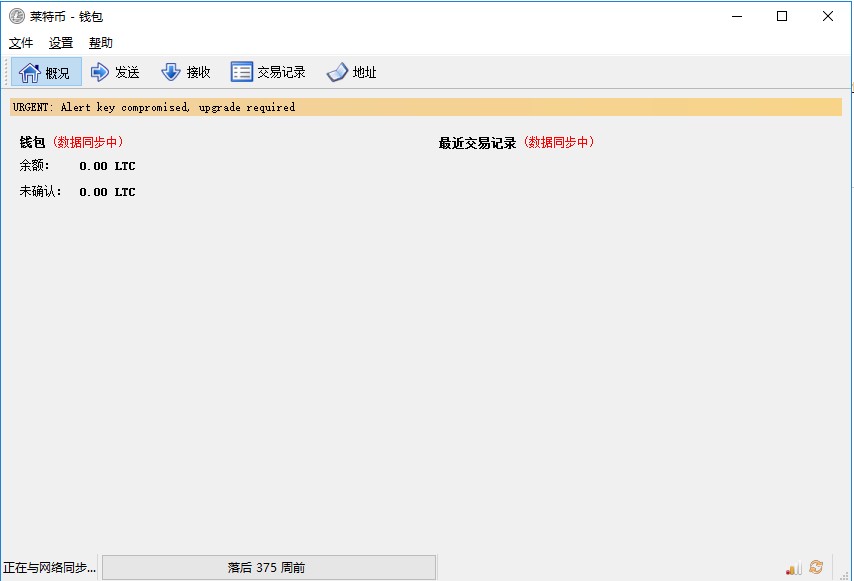854x581 pixels.
Task: Maximize the 莱特币 wallet window
Action: coord(782,16)
